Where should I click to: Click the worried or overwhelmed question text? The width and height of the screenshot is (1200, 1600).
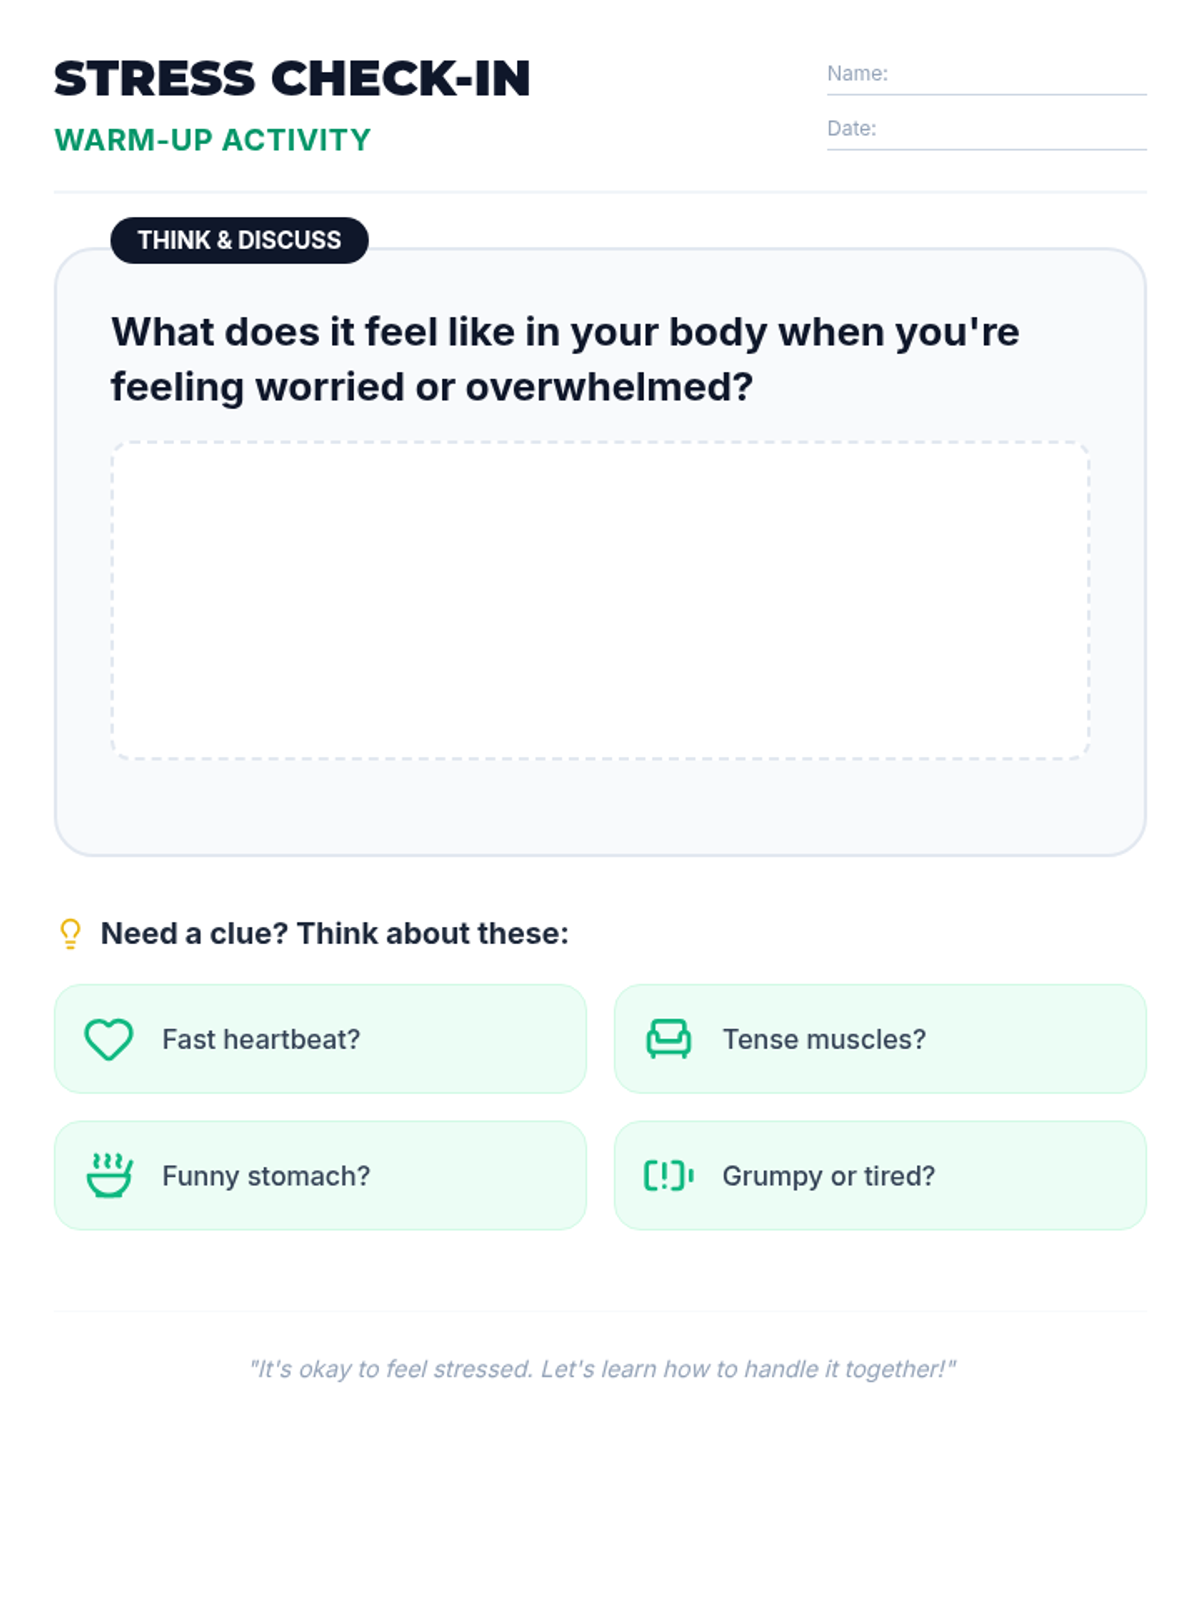click(x=565, y=359)
